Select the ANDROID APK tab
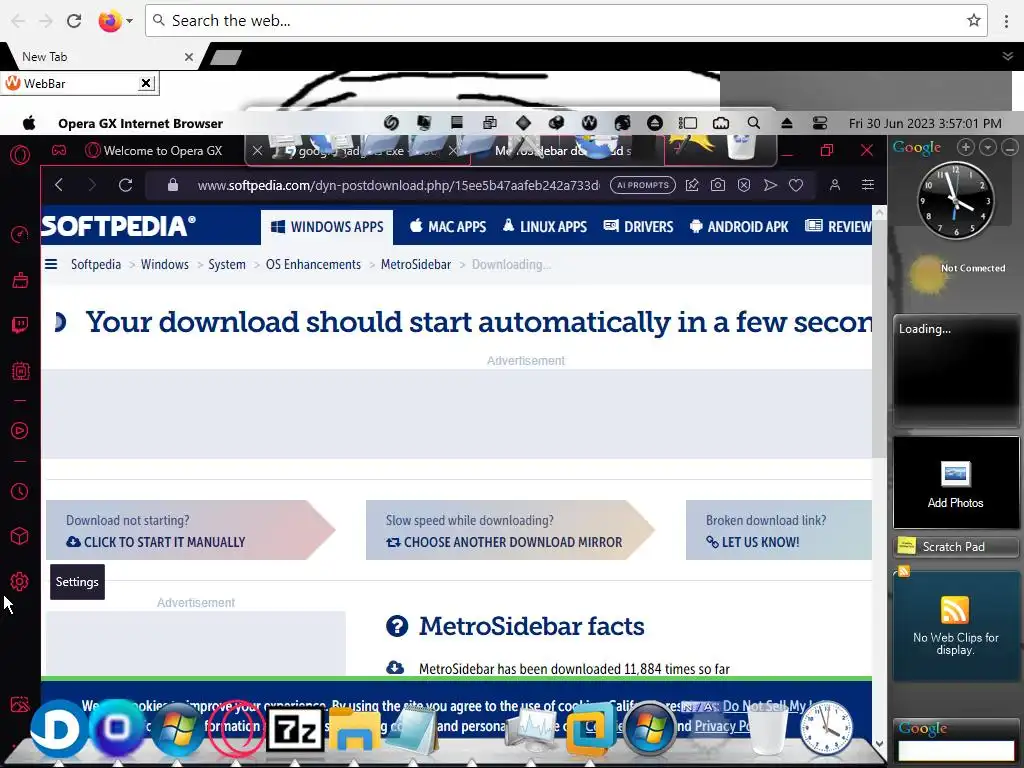Image resolution: width=1024 pixels, height=768 pixels. [739, 227]
